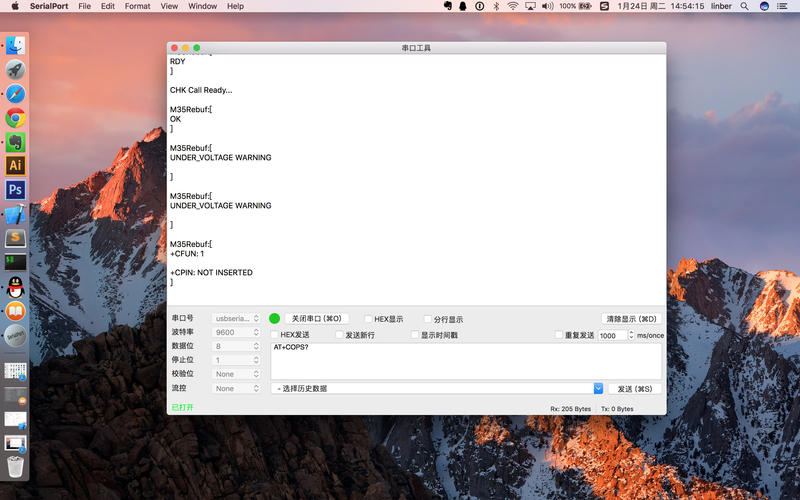Open Xcode from the dock
Image resolution: width=800 pixels, height=500 pixels.
15,214
